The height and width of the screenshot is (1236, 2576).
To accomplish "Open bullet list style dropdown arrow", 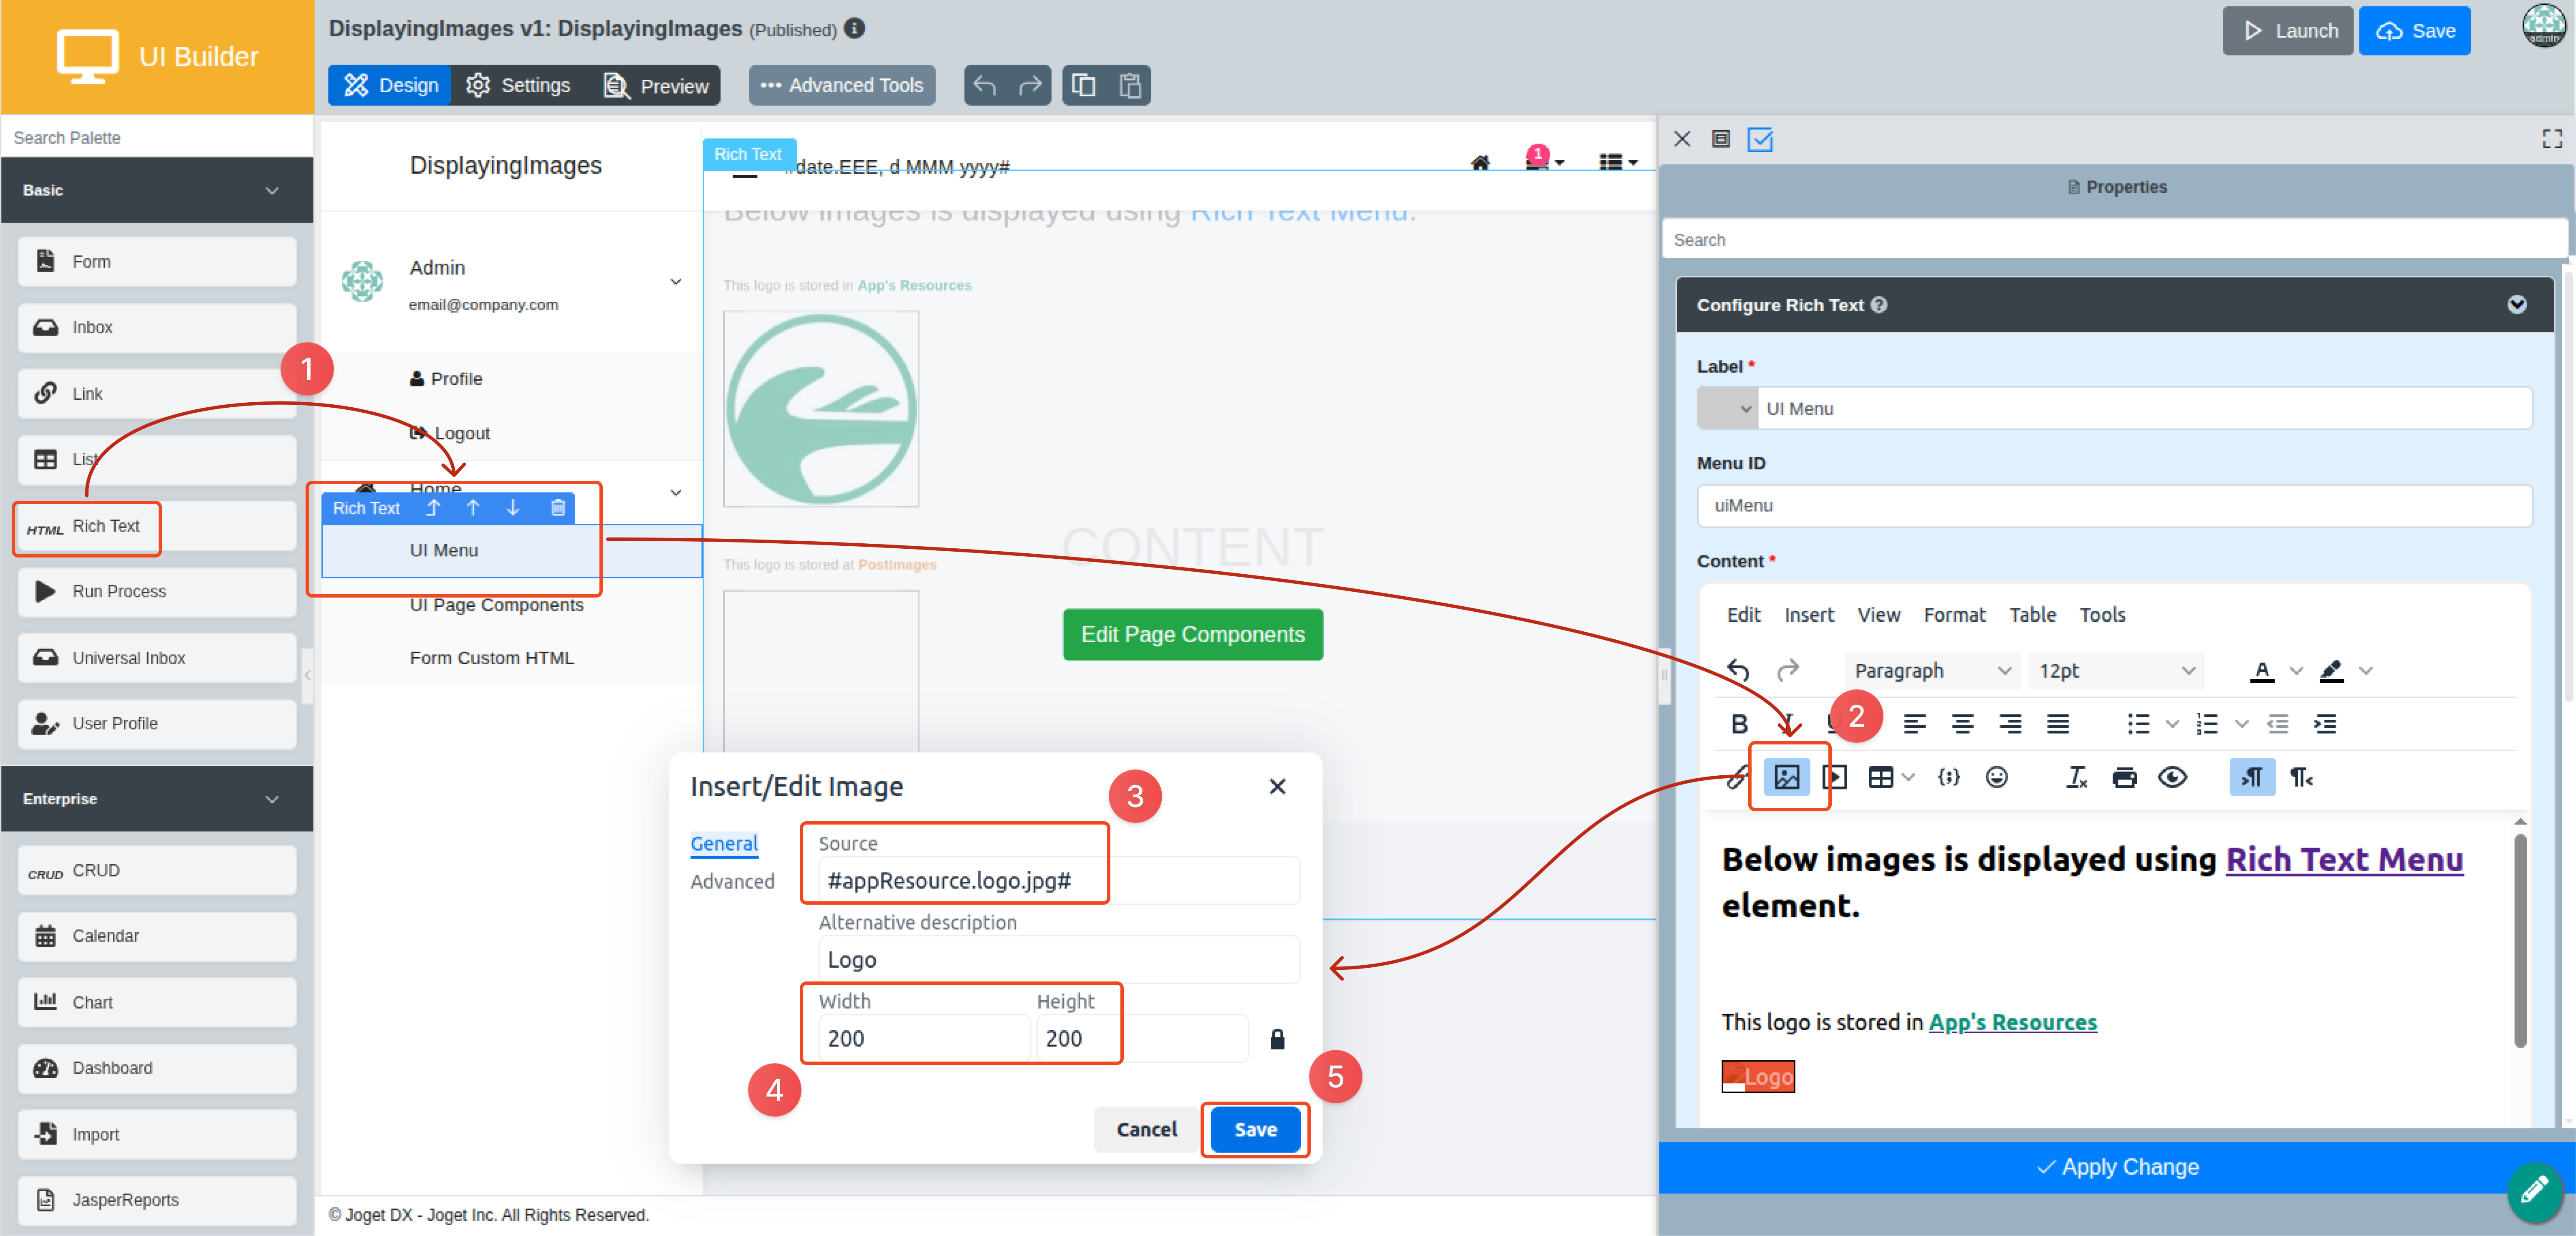I will pyautogui.click(x=2171, y=724).
